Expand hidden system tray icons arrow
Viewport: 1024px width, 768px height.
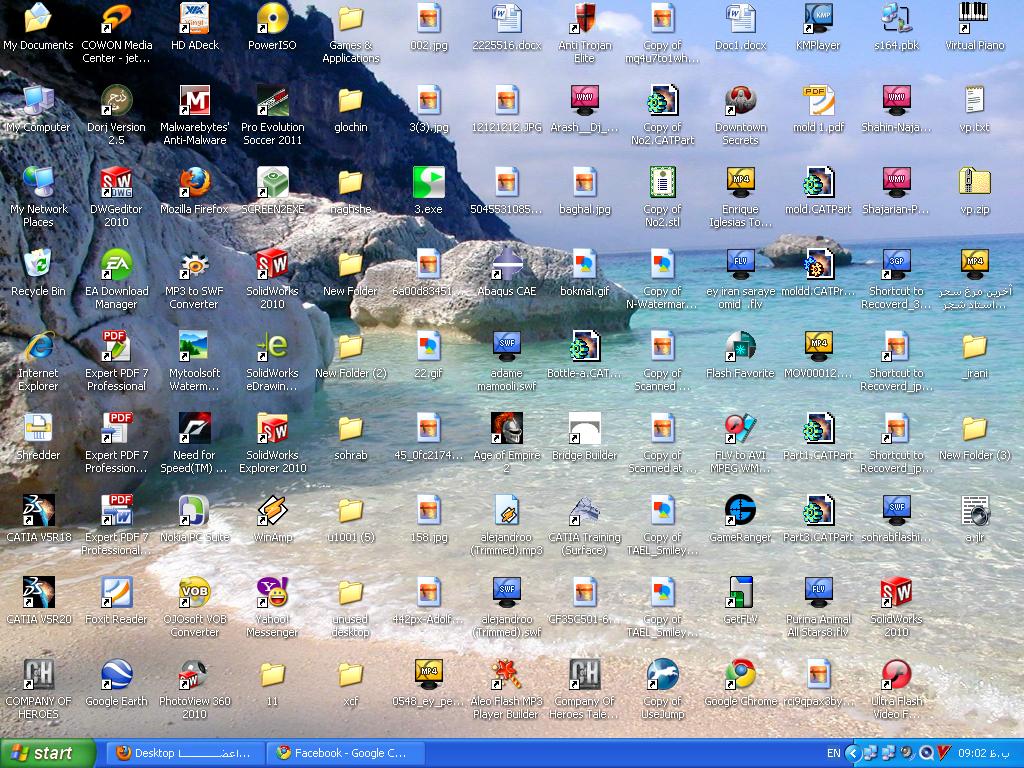(853, 753)
